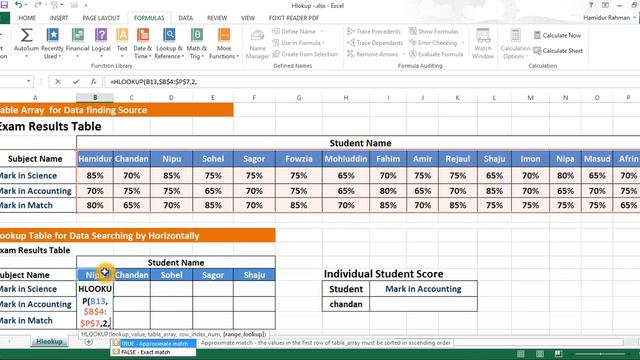Switch to the PAGE LAYOUT tab
Screen dimensions: 640x360
[101, 18]
